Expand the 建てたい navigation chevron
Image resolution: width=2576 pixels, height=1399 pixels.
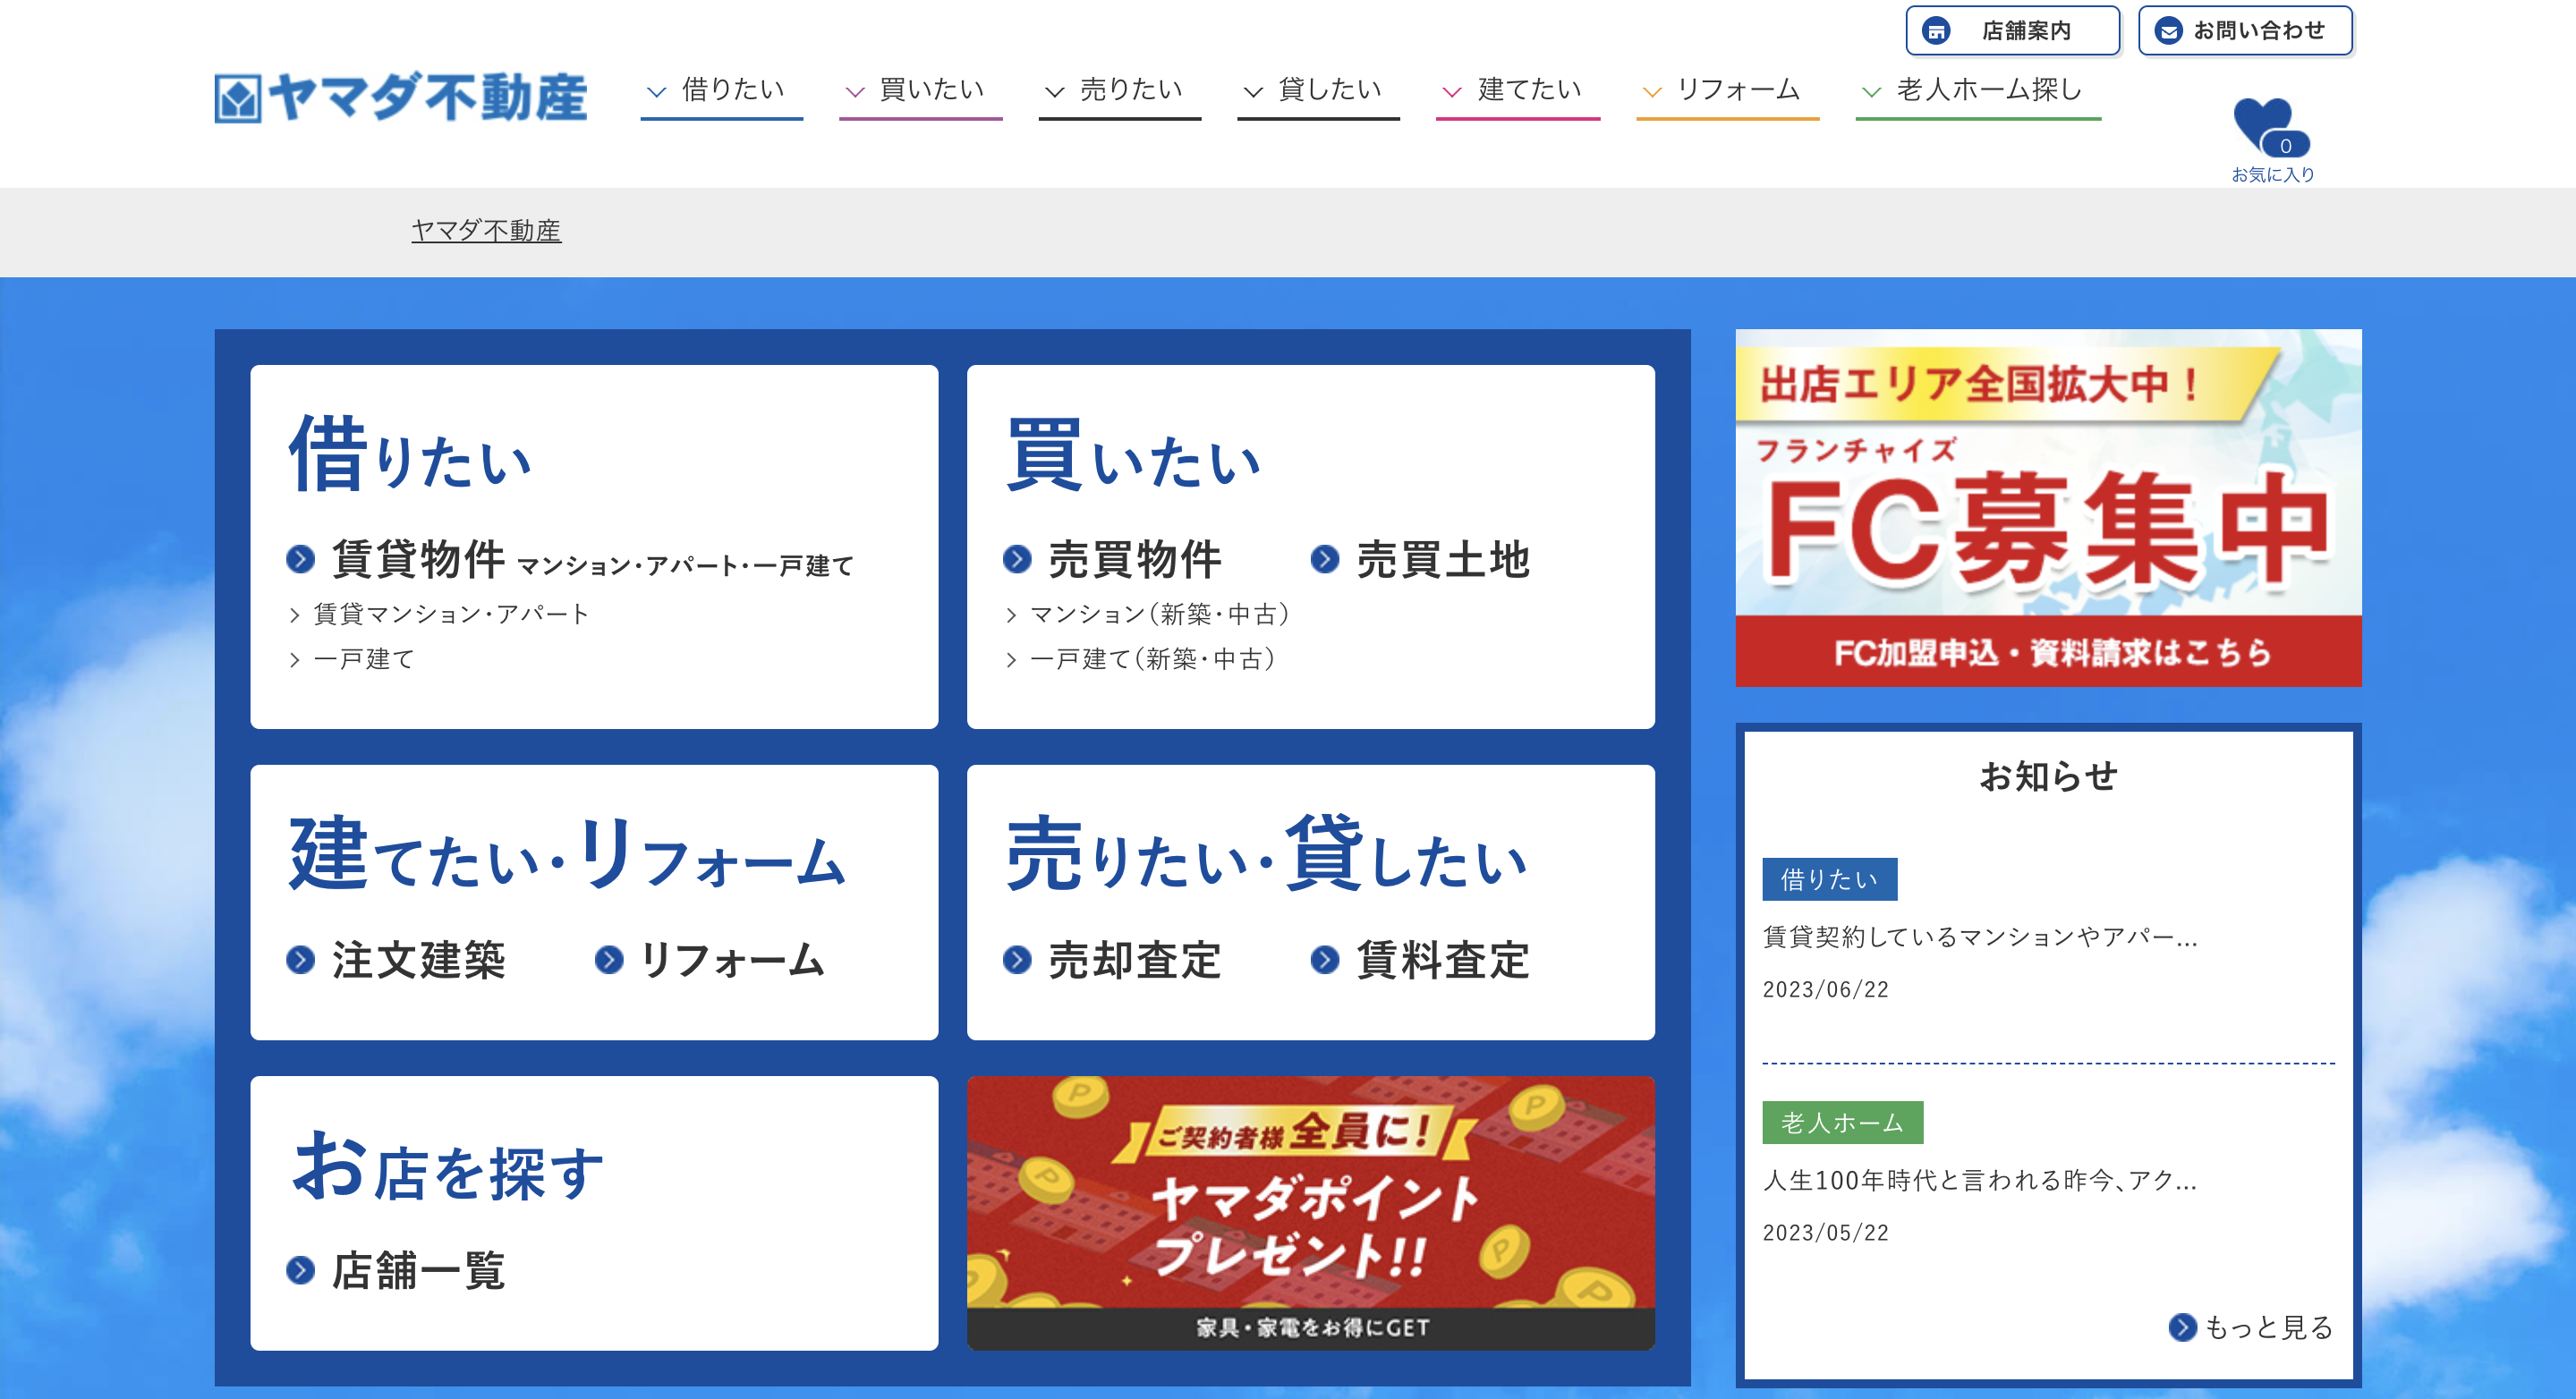point(1452,91)
